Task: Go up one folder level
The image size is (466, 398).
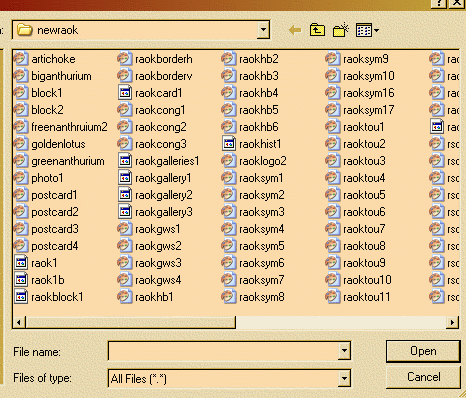Action: pyautogui.click(x=317, y=30)
